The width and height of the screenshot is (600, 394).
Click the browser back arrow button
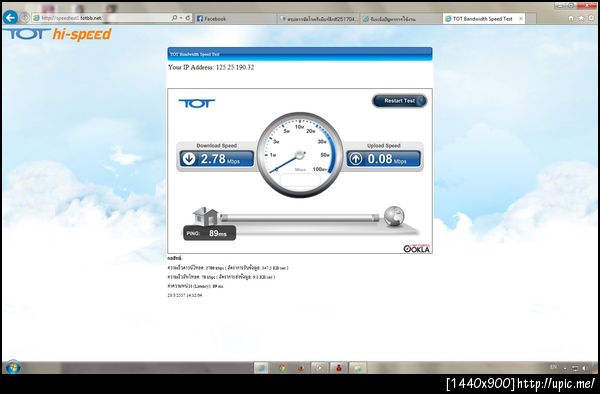point(10,17)
